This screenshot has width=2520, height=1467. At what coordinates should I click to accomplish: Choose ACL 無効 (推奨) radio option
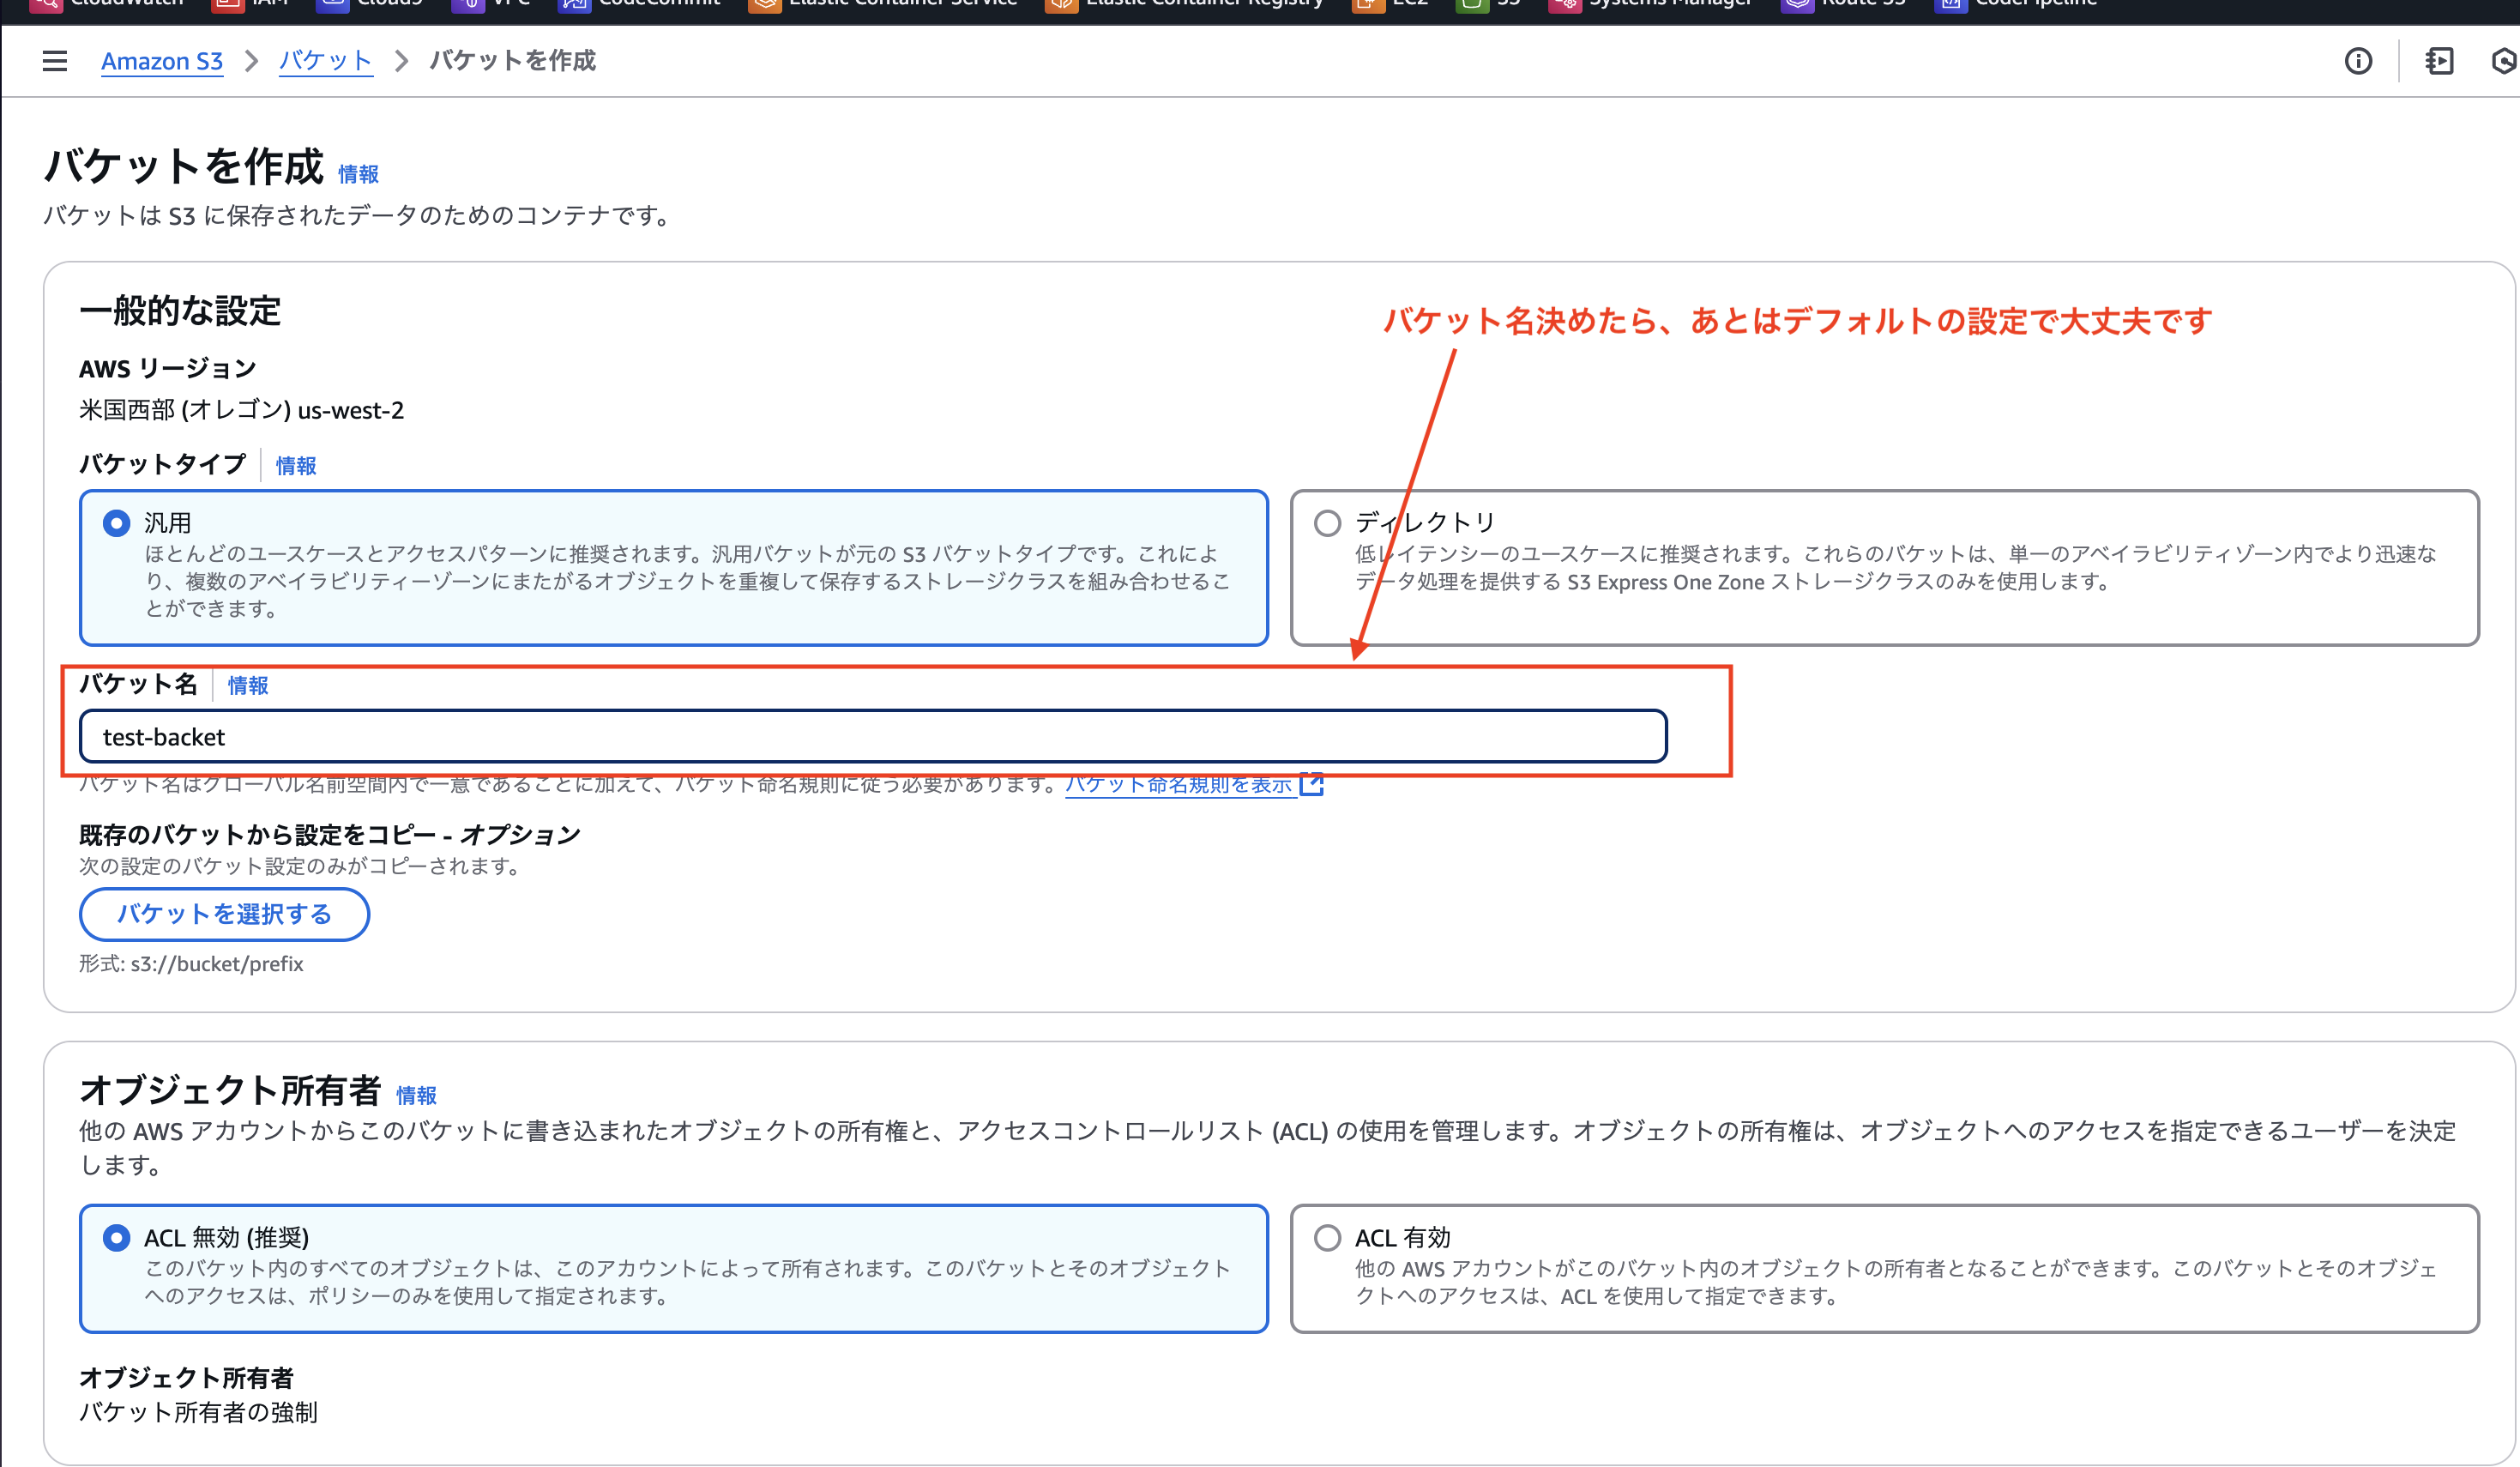pos(117,1238)
